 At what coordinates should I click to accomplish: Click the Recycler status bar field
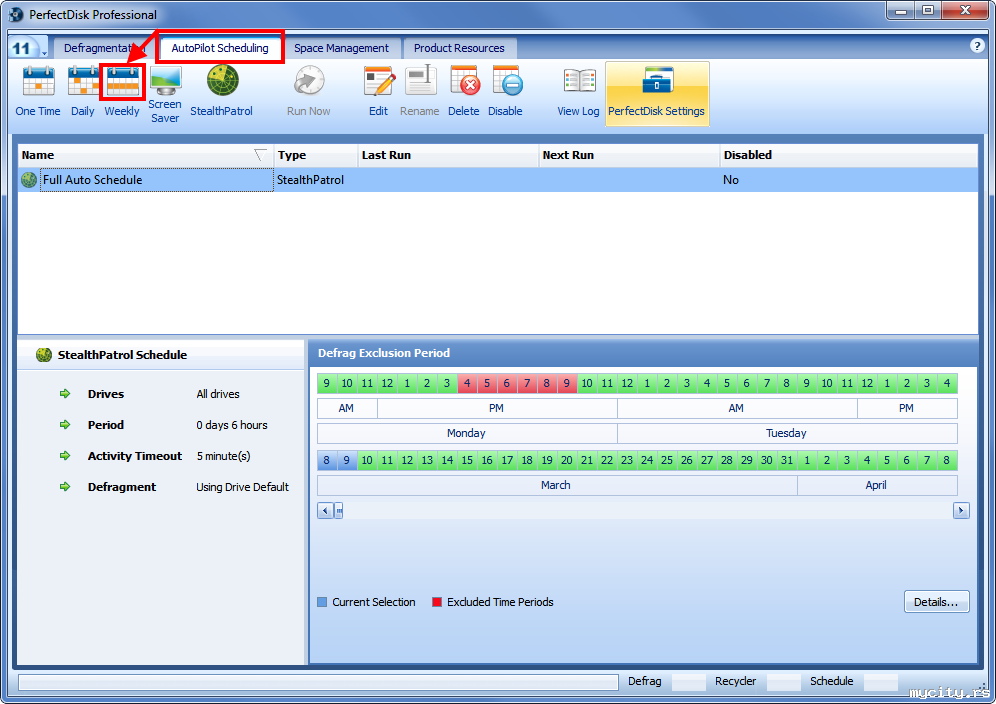pos(784,682)
